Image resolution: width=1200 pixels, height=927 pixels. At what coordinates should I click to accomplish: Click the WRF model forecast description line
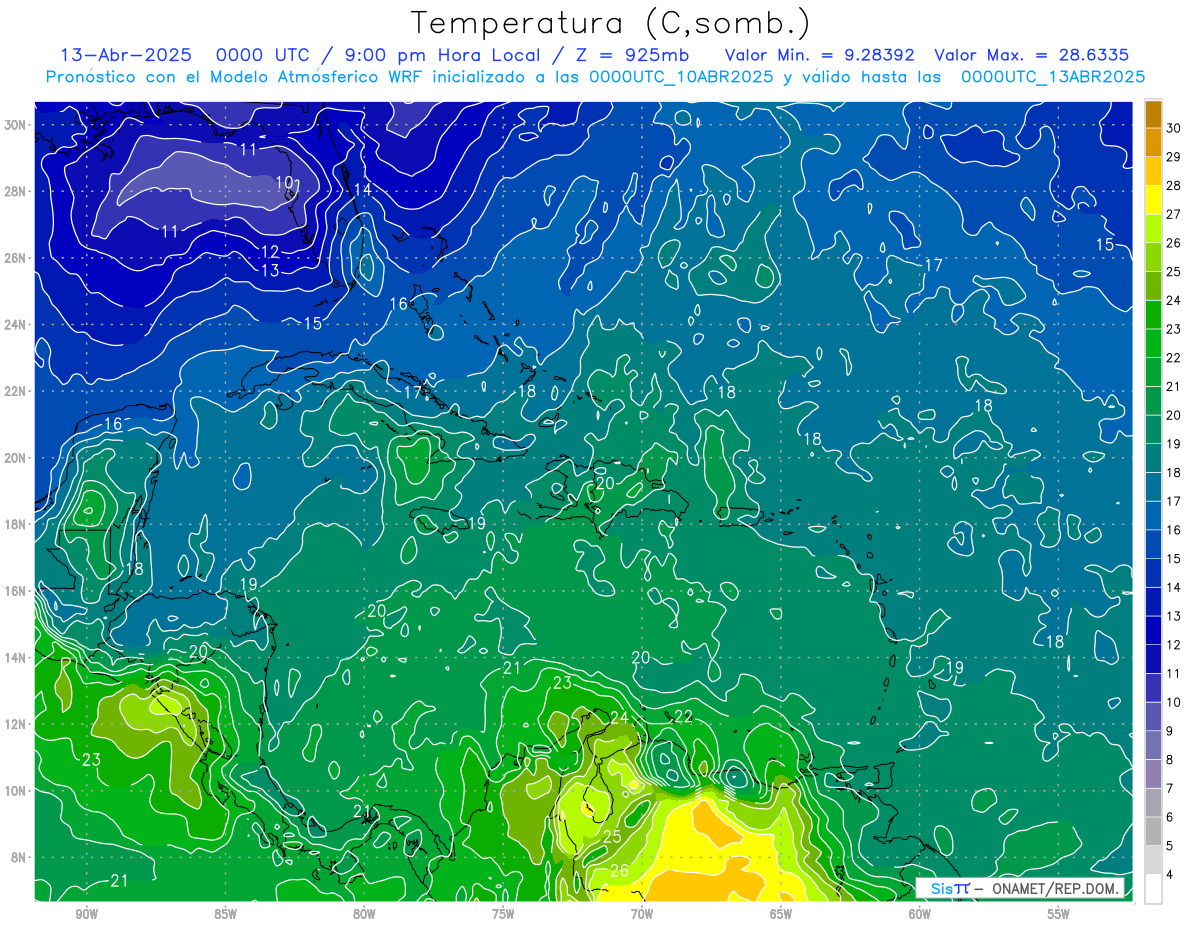pyautogui.click(x=595, y=76)
